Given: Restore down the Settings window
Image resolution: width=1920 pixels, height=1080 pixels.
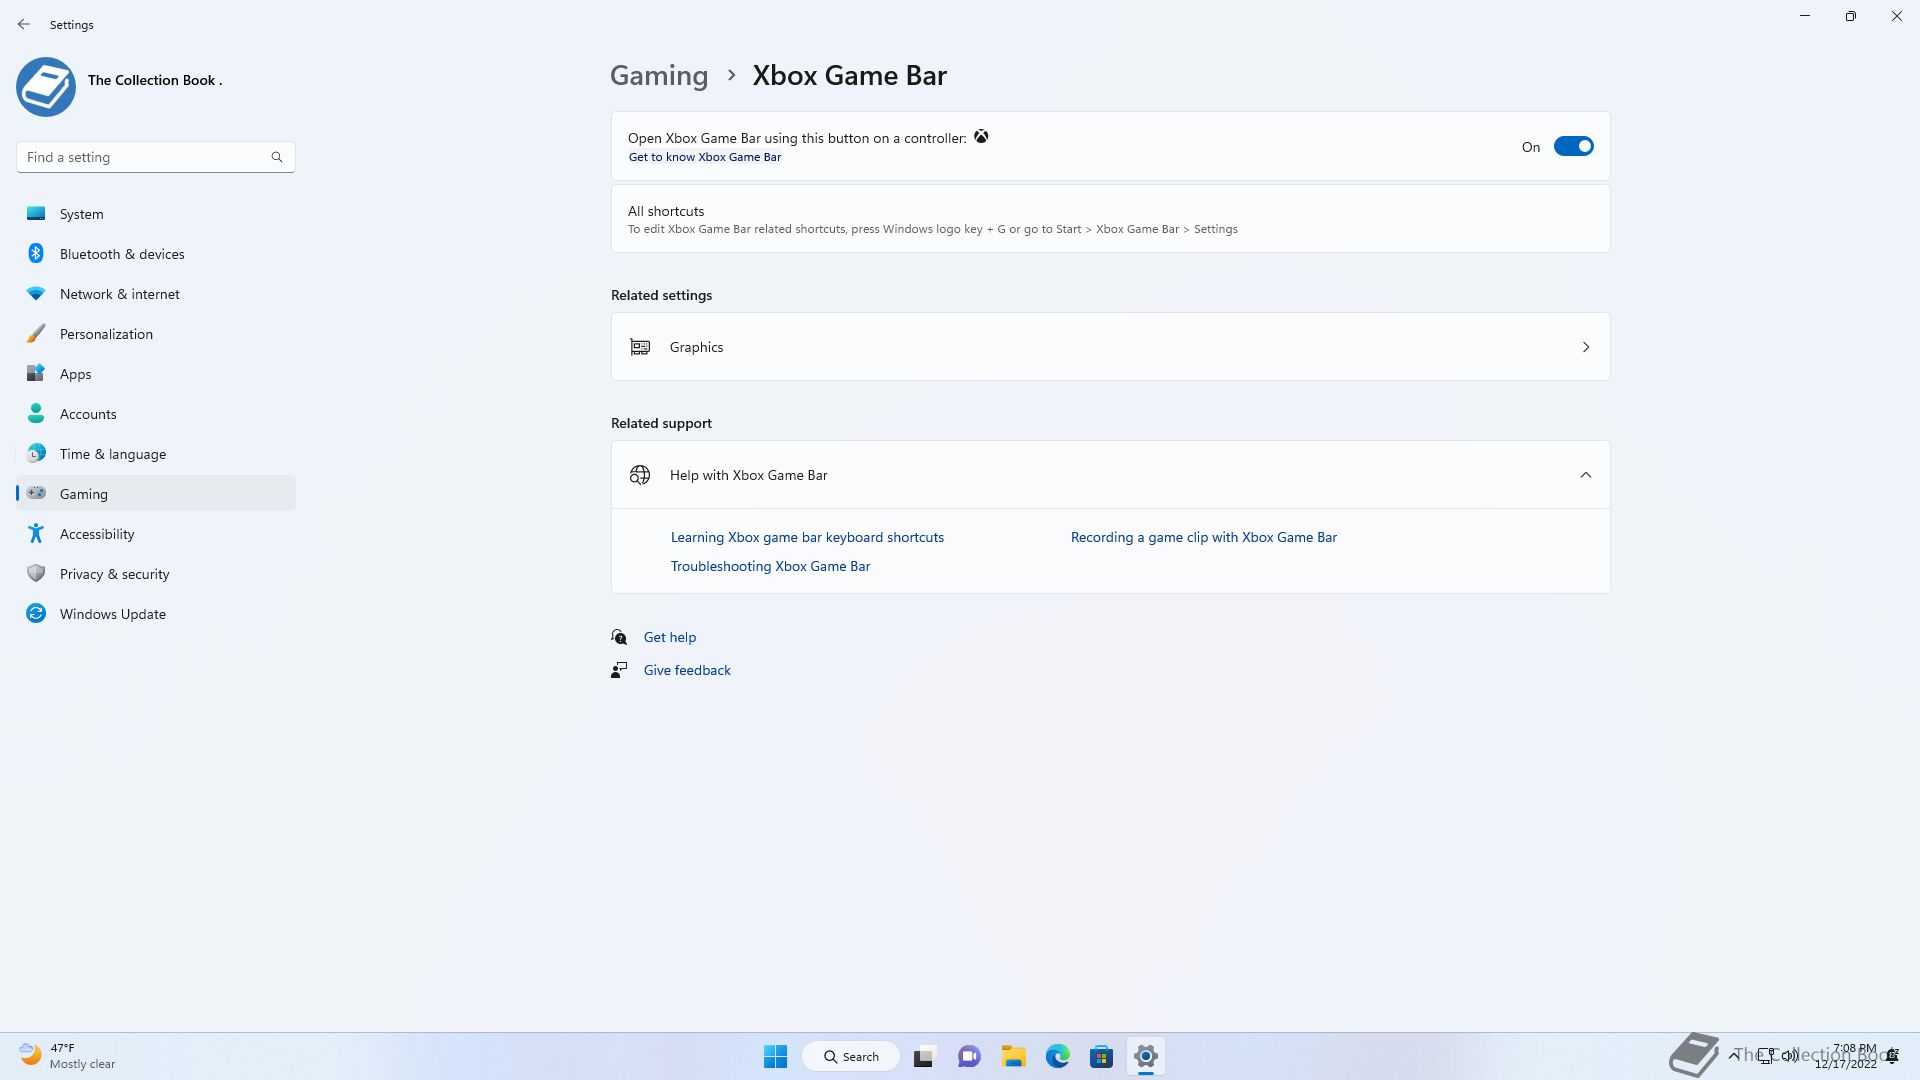Looking at the screenshot, I should click(1851, 16).
